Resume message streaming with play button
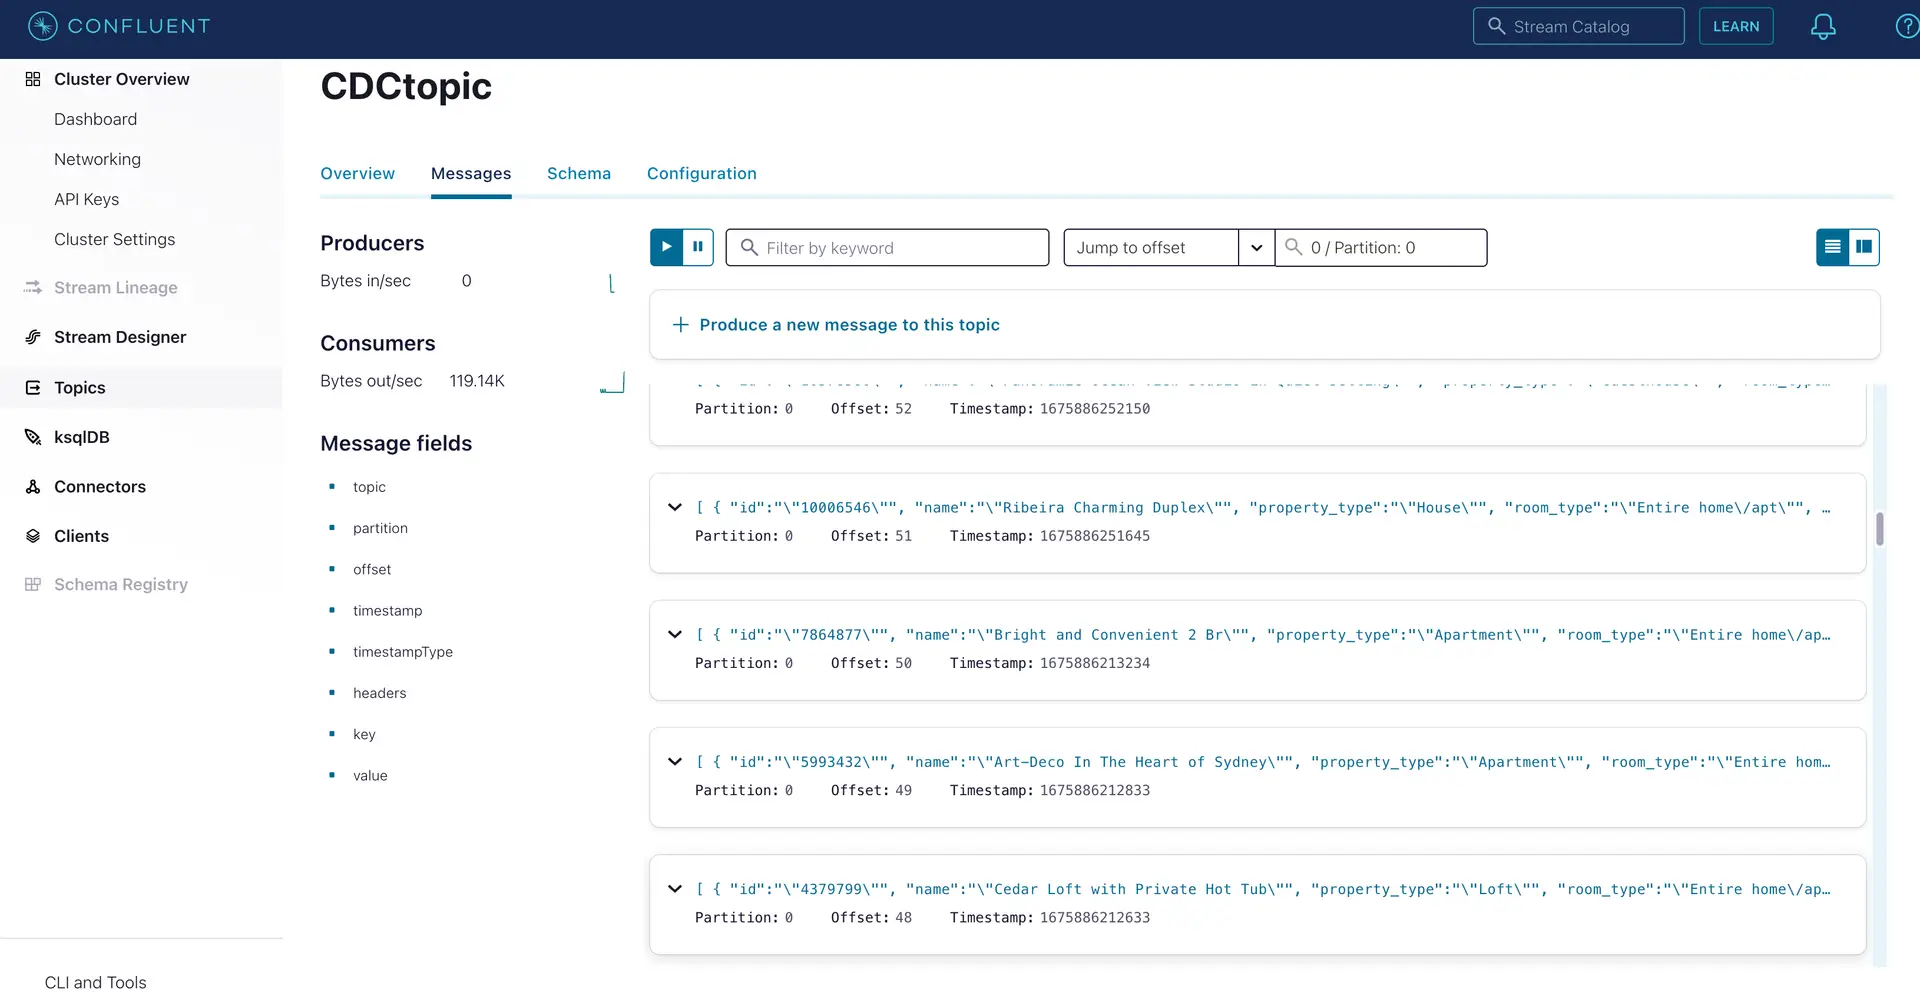The height and width of the screenshot is (999, 1920). 666,247
